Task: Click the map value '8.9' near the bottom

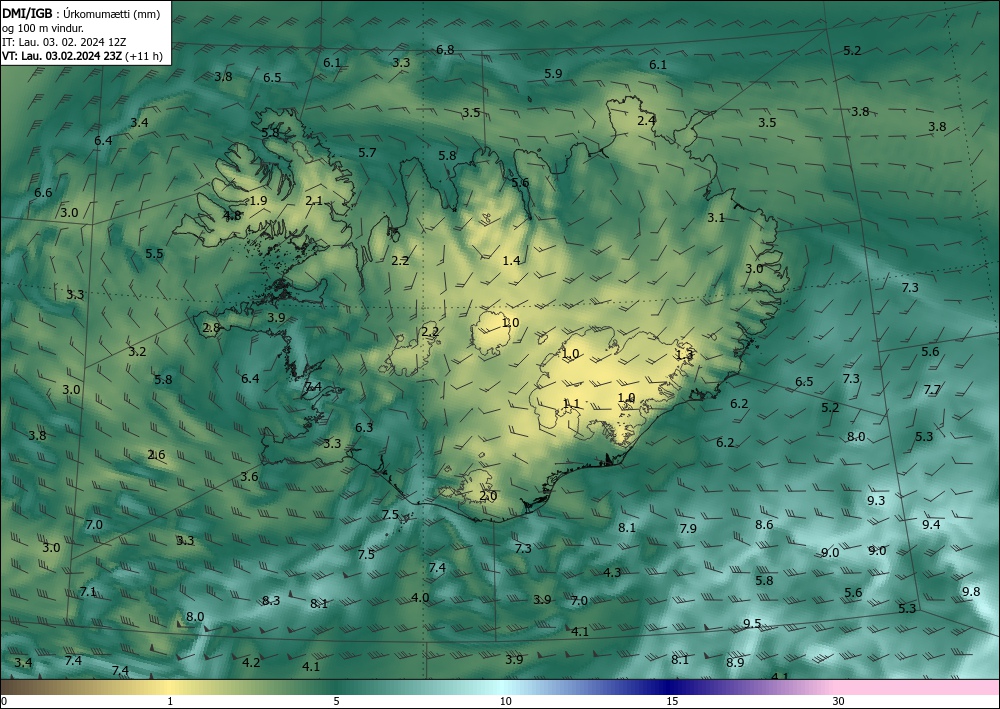Action: pyautogui.click(x=735, y=662)
